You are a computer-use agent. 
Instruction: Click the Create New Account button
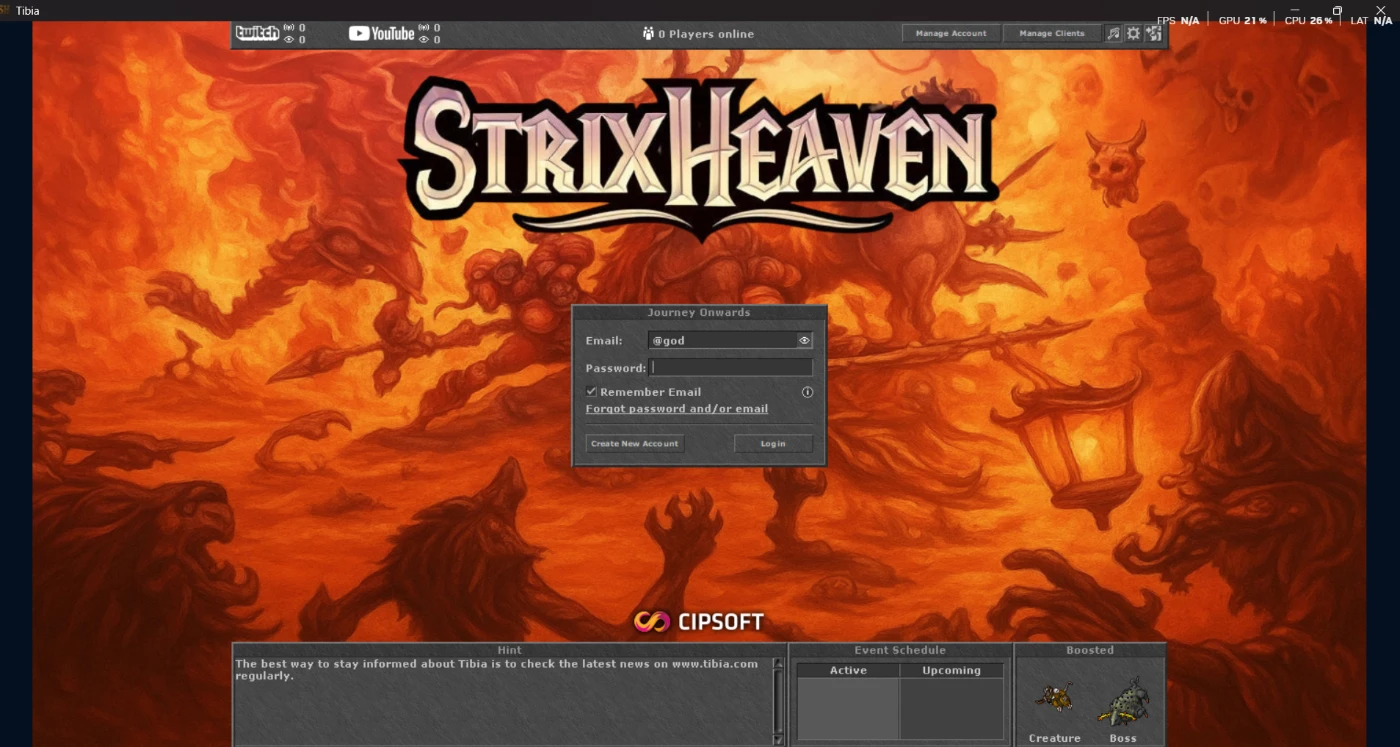[x=634, y=443]
